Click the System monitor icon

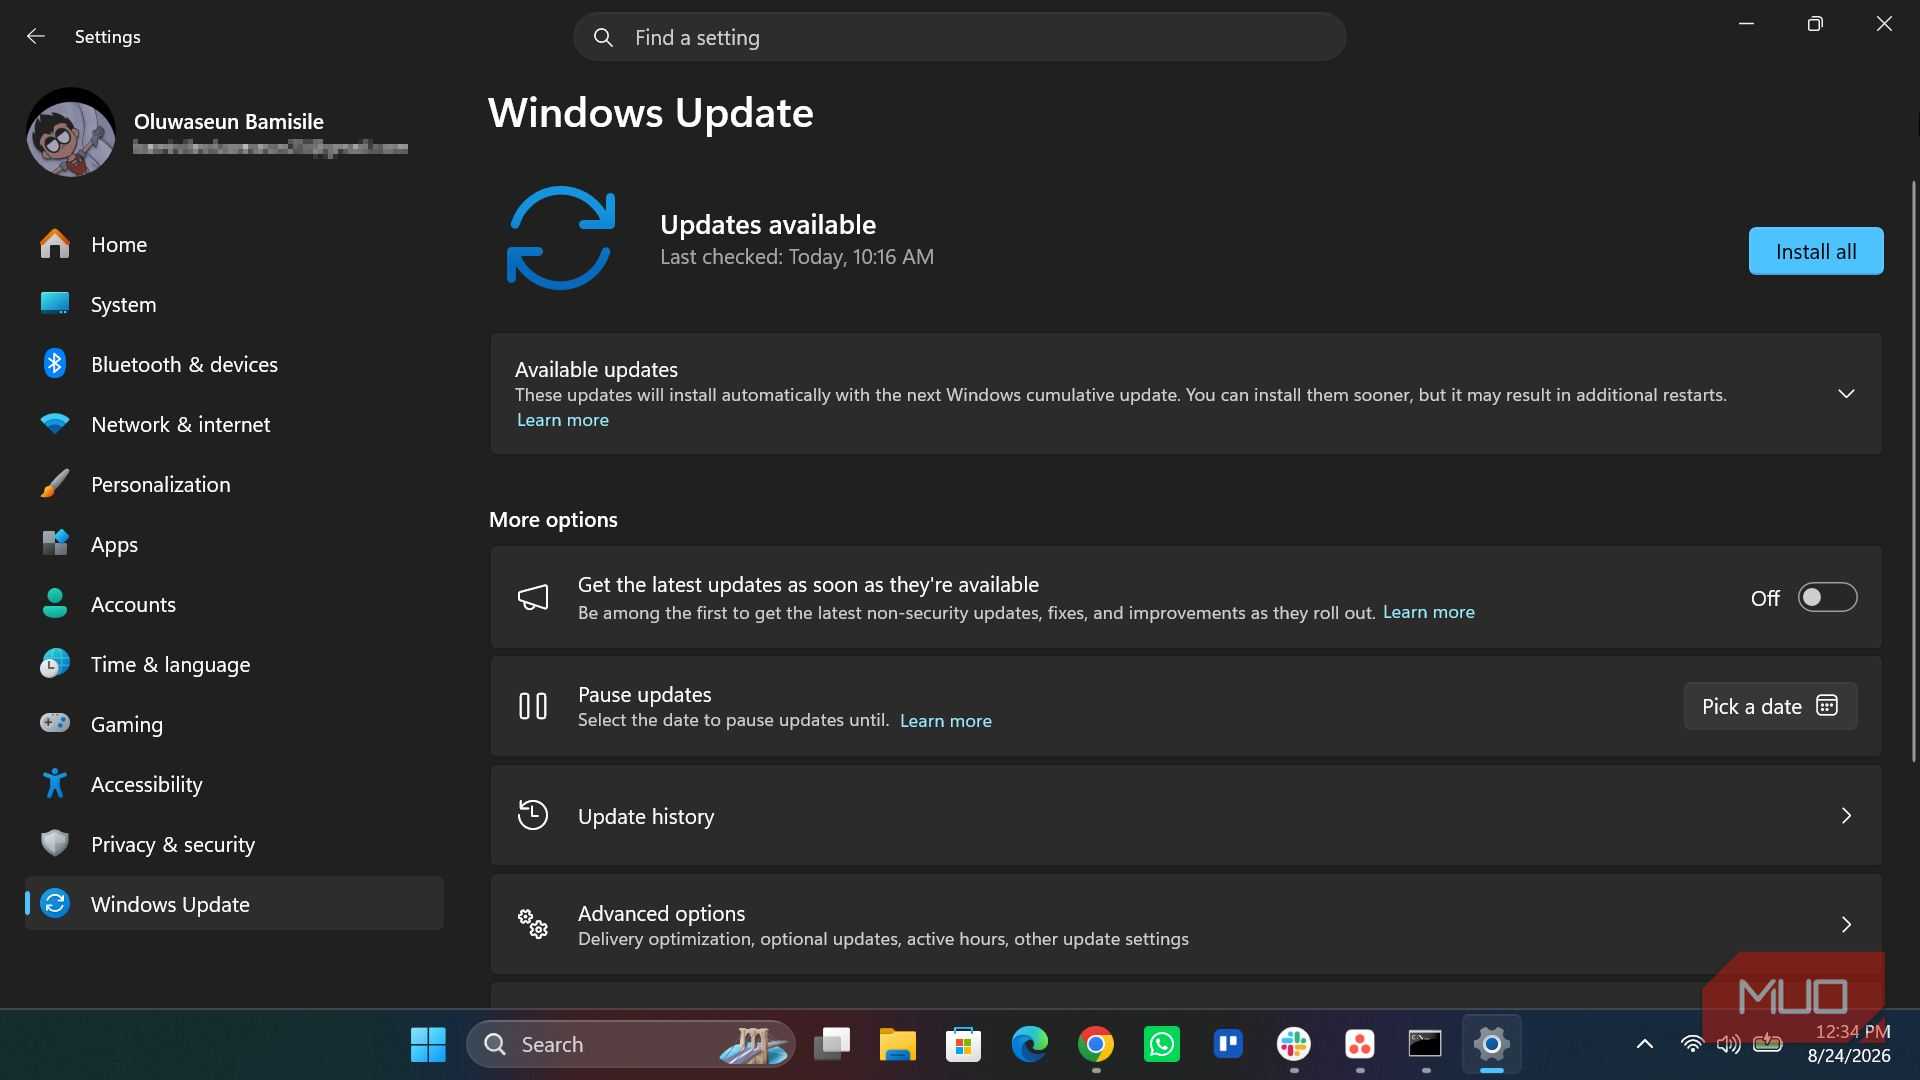click(55, 304)
